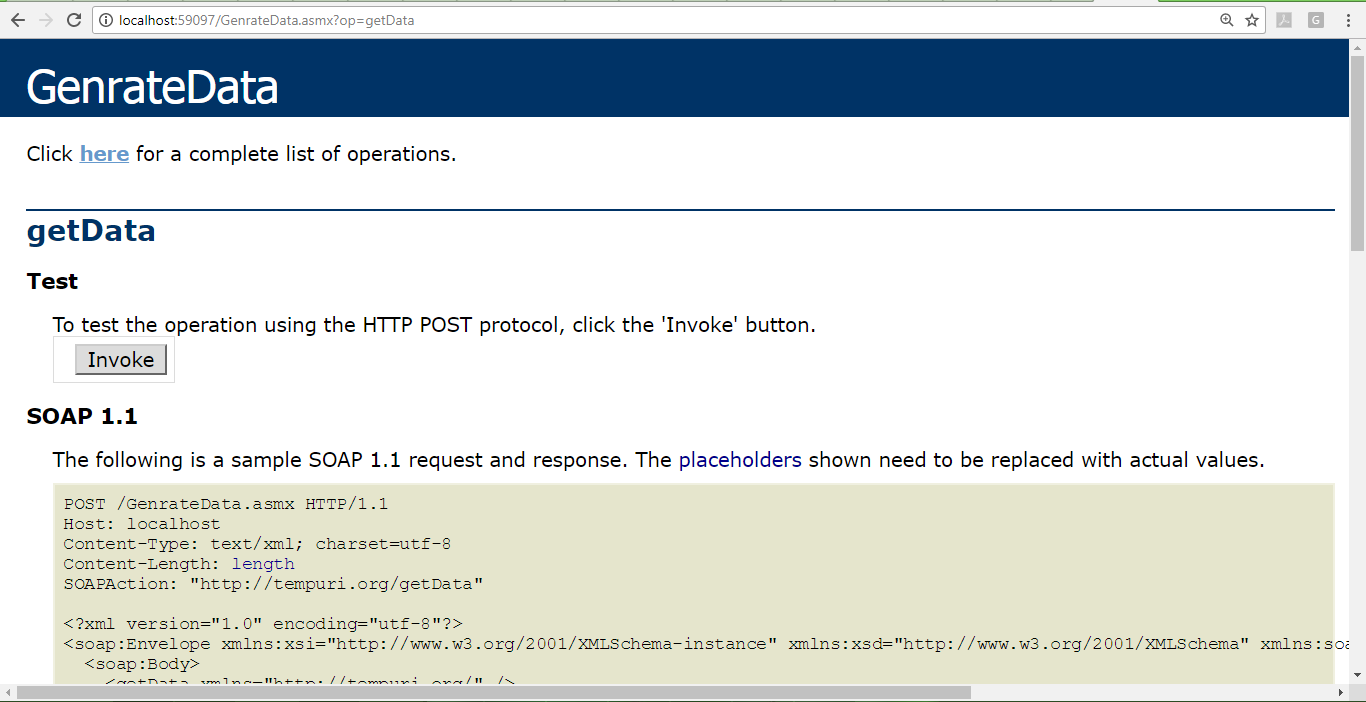Open the Chrome customize menu

[x=1347, y=19]
